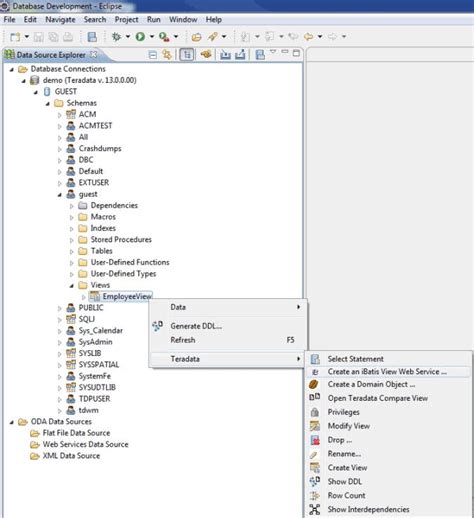Choose Show Interdependencies from submenu

coord(389,509)
